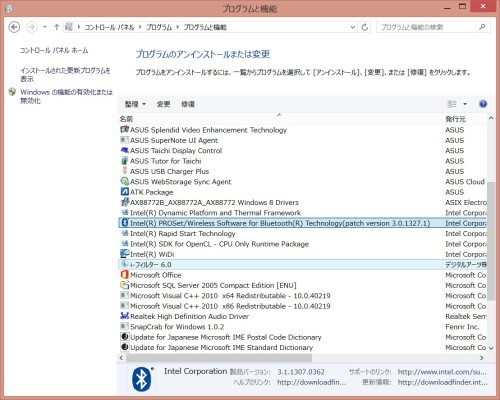The image size is (500, 400).
Task: Click the Back navigation arrow
Action: coord(14,27)
